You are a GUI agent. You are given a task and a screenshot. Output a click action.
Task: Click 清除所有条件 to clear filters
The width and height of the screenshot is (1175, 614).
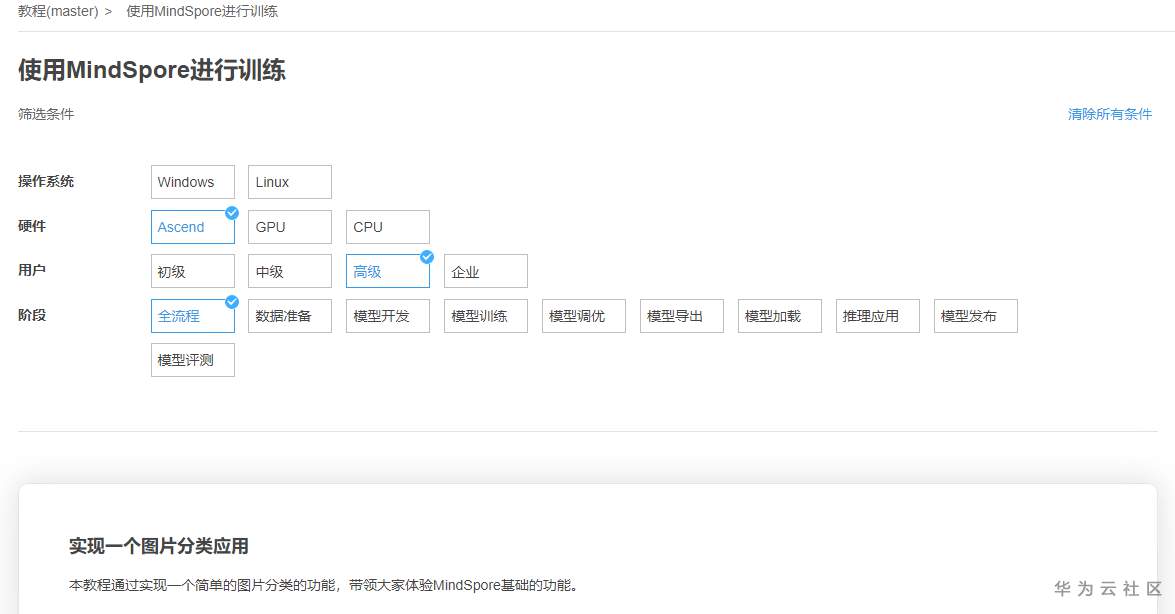click(x=1109, y=114)
